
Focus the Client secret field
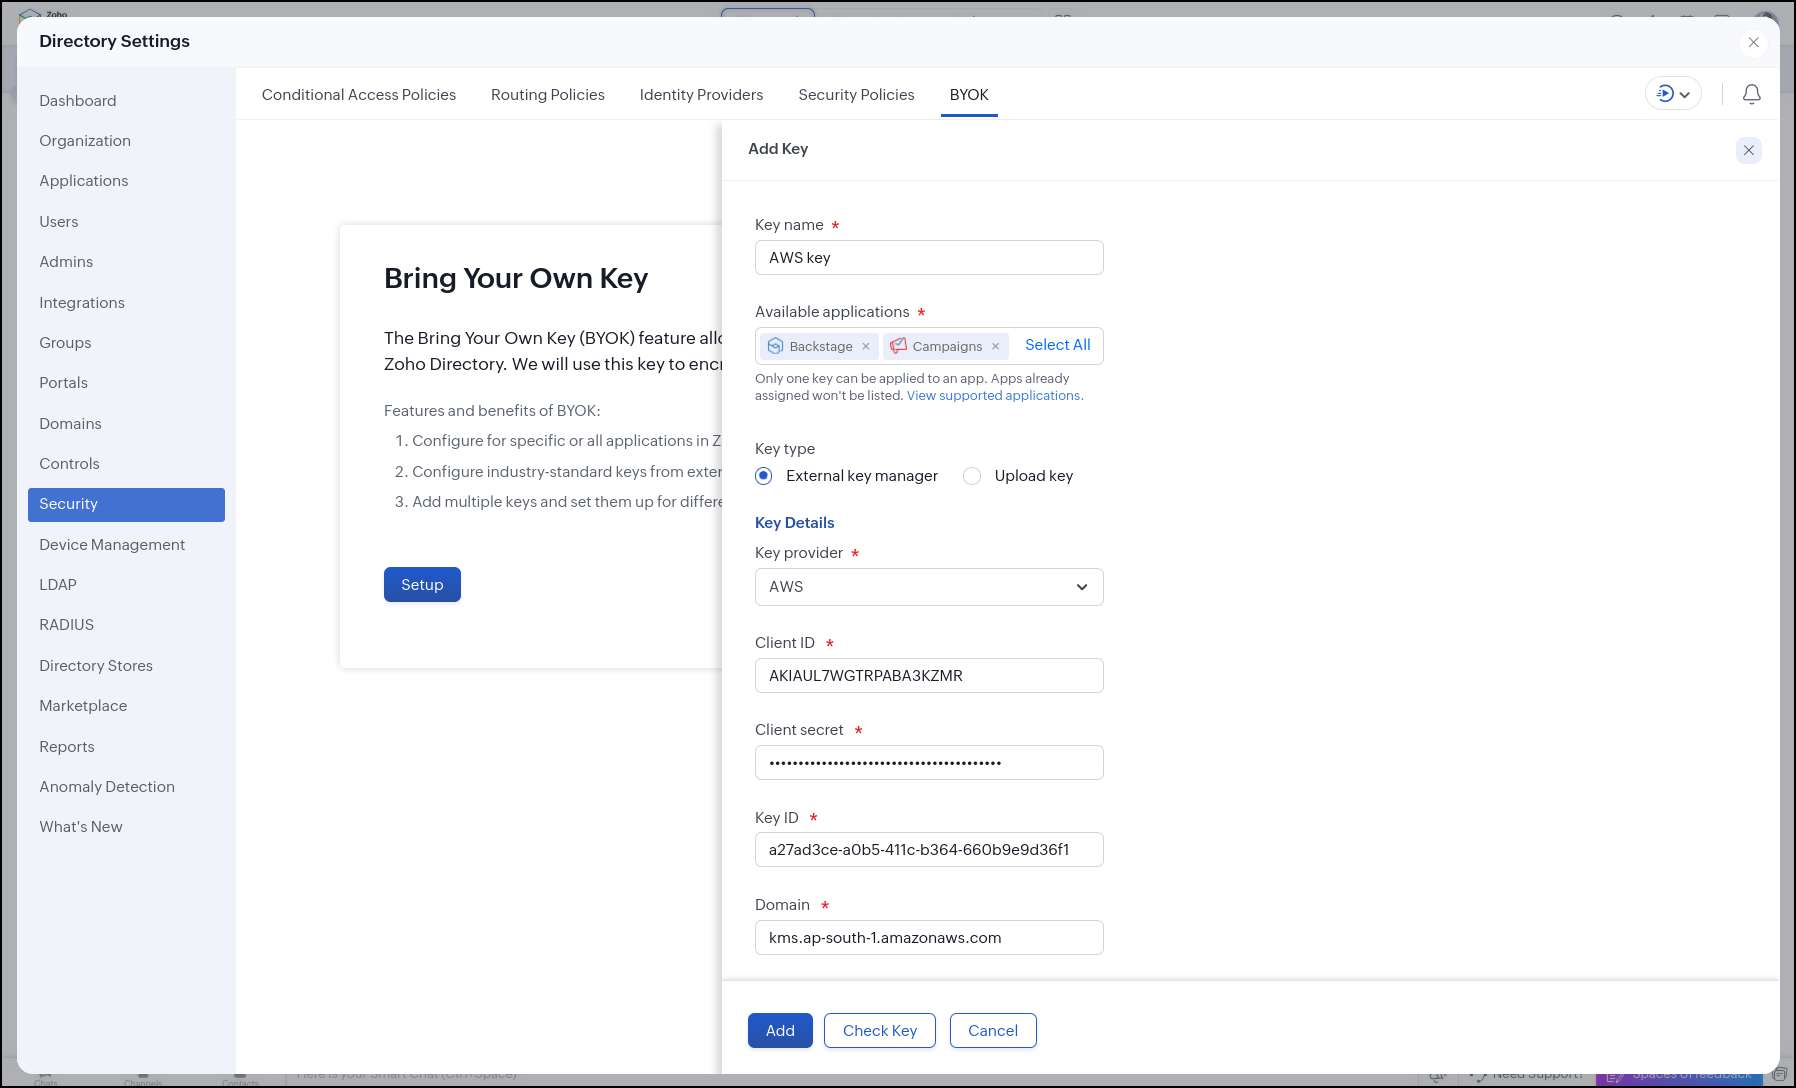click(929, 763)
